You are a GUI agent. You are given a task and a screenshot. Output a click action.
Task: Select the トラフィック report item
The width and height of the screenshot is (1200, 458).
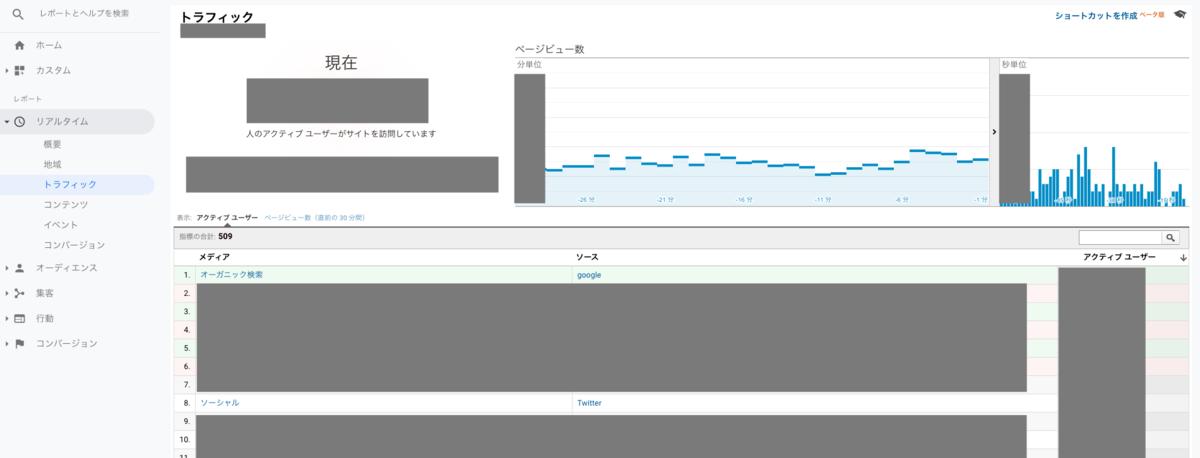coord(70,184)
